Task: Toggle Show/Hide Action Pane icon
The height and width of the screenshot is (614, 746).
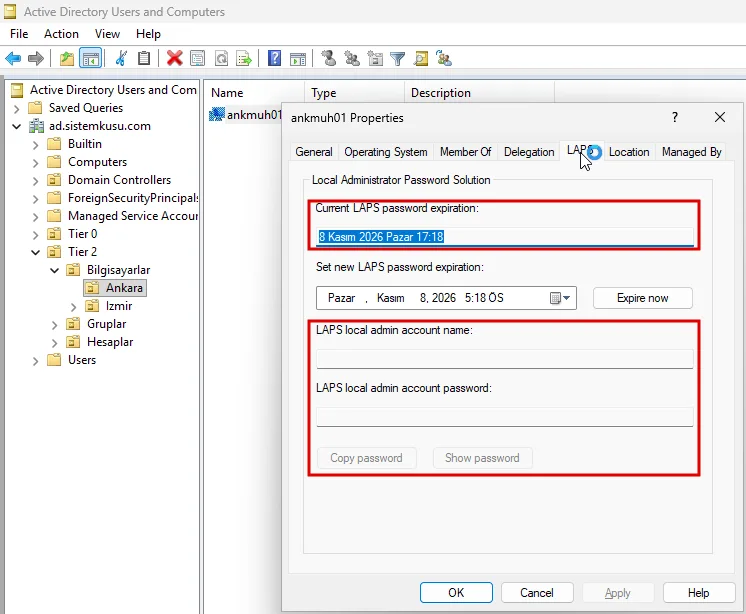Action: [x=298, y=58]
